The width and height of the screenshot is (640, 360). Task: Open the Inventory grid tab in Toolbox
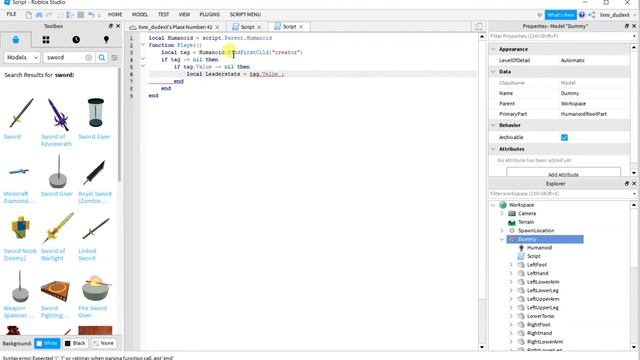(46, 40)
